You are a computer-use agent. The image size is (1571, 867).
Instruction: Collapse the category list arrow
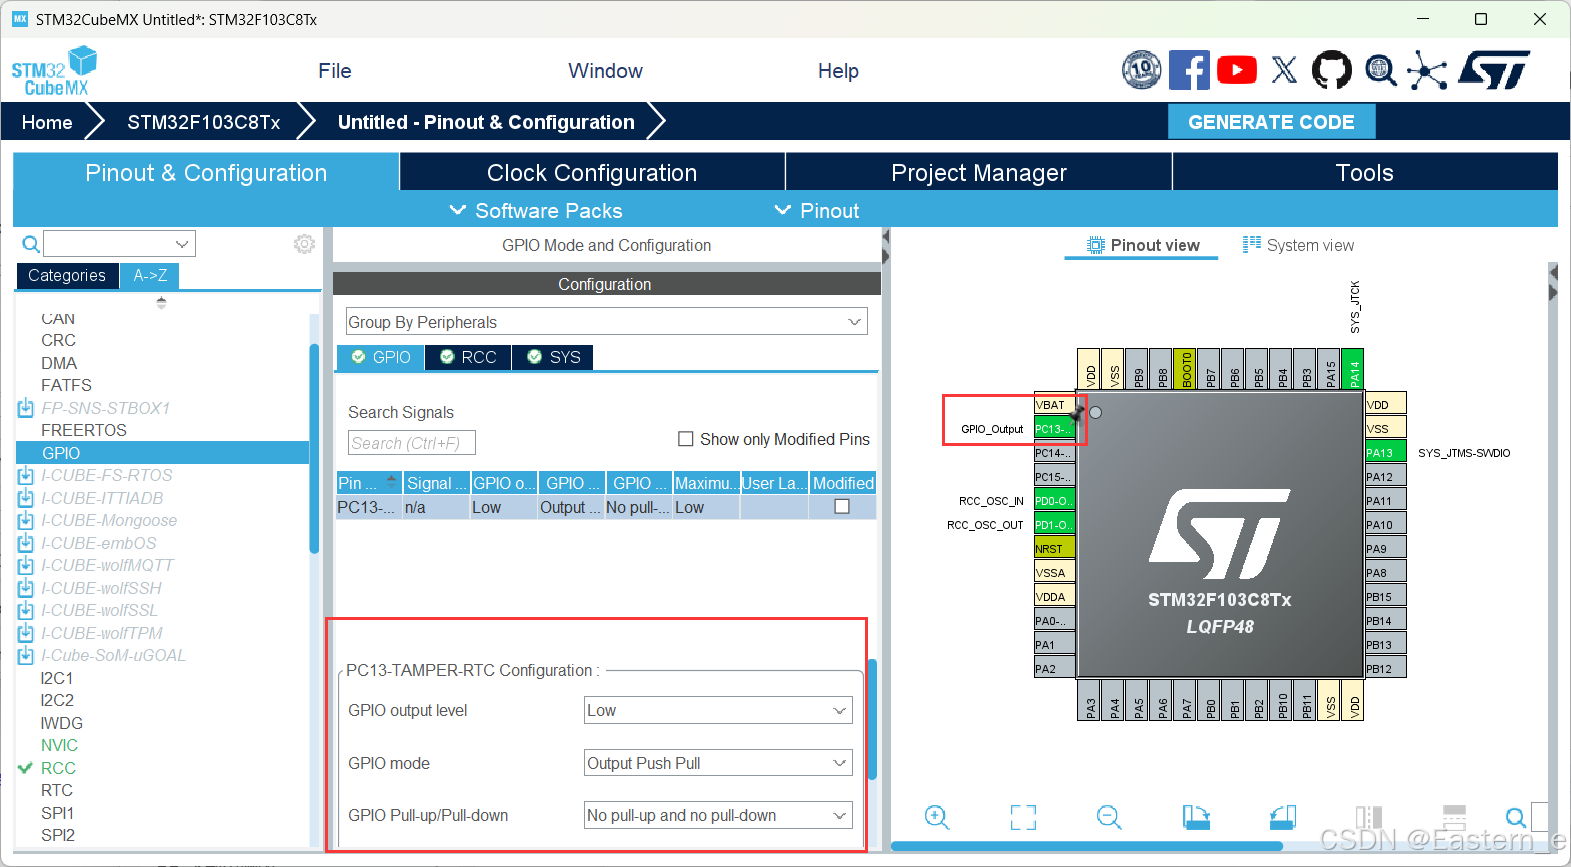click(x=161, y=302)
